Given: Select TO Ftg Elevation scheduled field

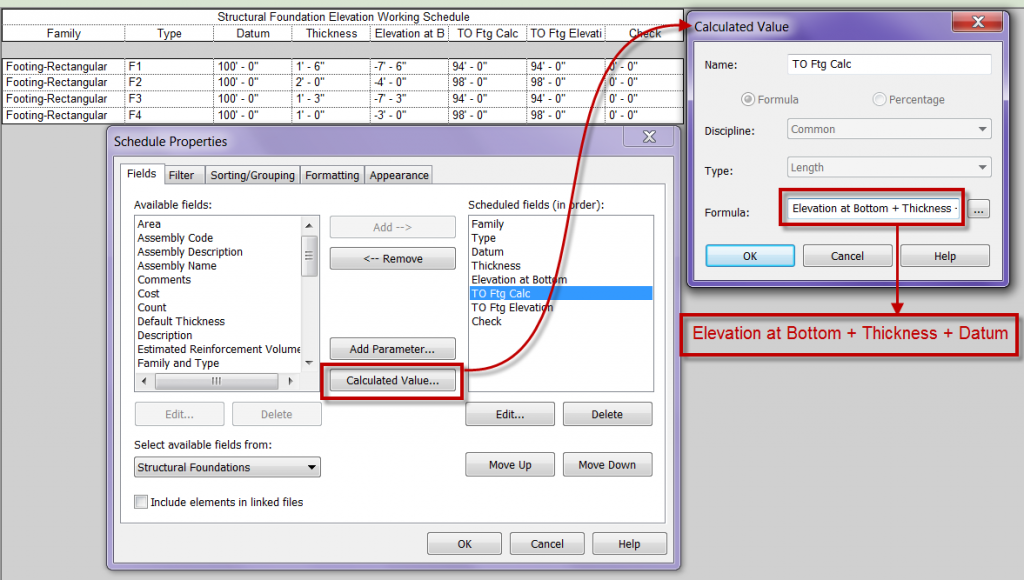Looking at the screenshot, I should point(512,307).
